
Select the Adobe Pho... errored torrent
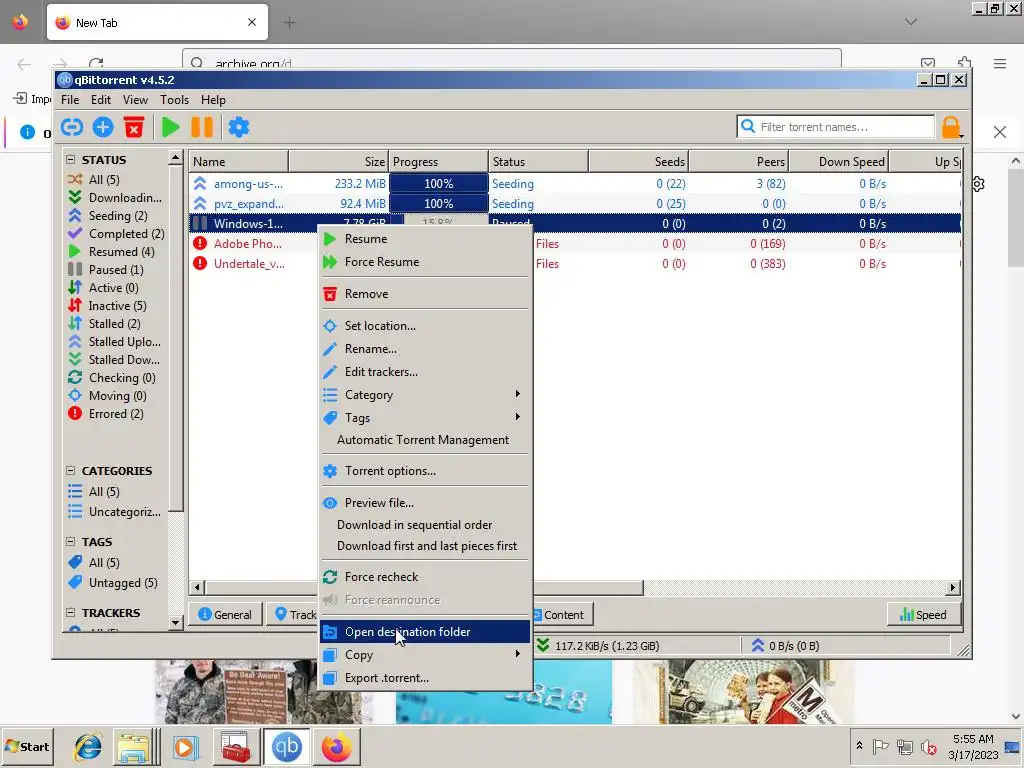(x=248, y=244)
